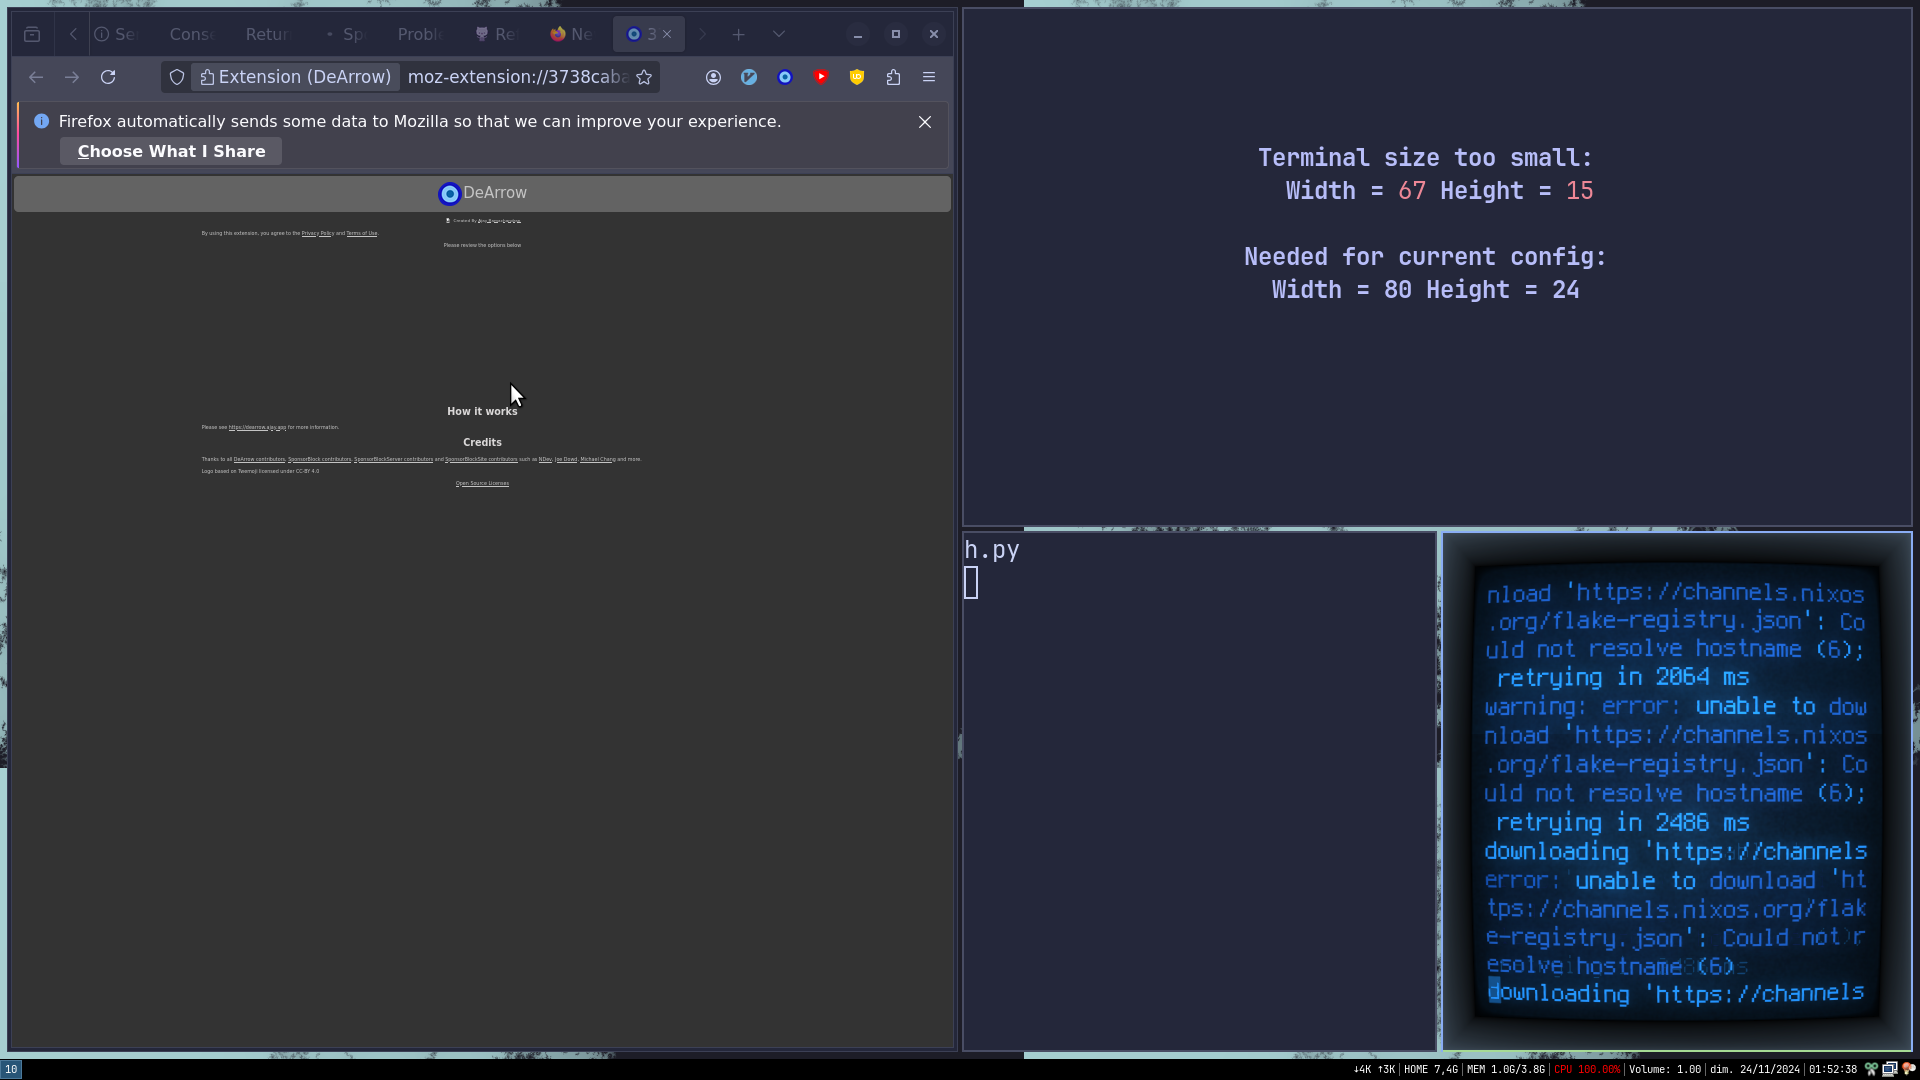1920x1080 pixels.
Task: Open the Privacy Policy link
Action: [318, 233]
